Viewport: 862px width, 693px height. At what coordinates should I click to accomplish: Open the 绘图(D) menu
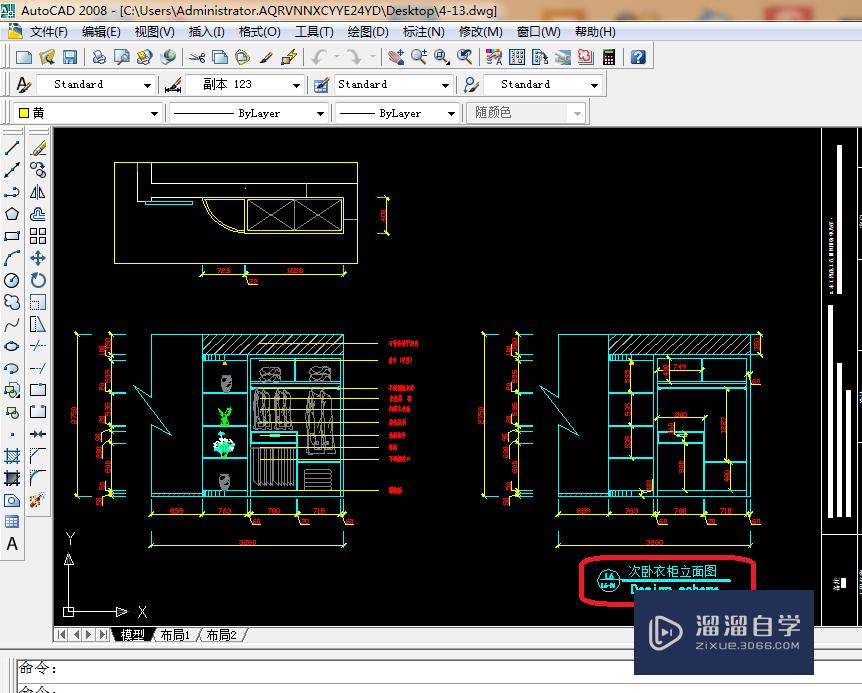click(x=368, y=32)
